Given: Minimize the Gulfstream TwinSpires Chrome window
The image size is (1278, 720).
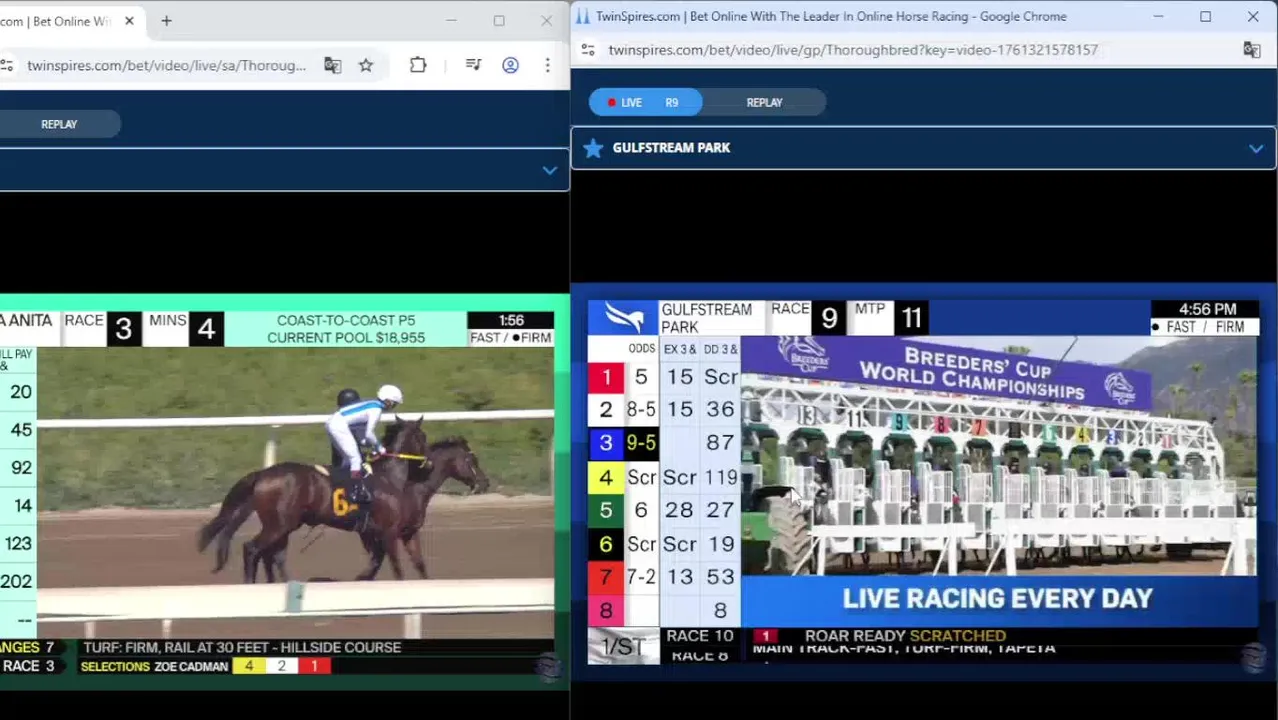Looking at the screenshot, I should point(1158,16).
